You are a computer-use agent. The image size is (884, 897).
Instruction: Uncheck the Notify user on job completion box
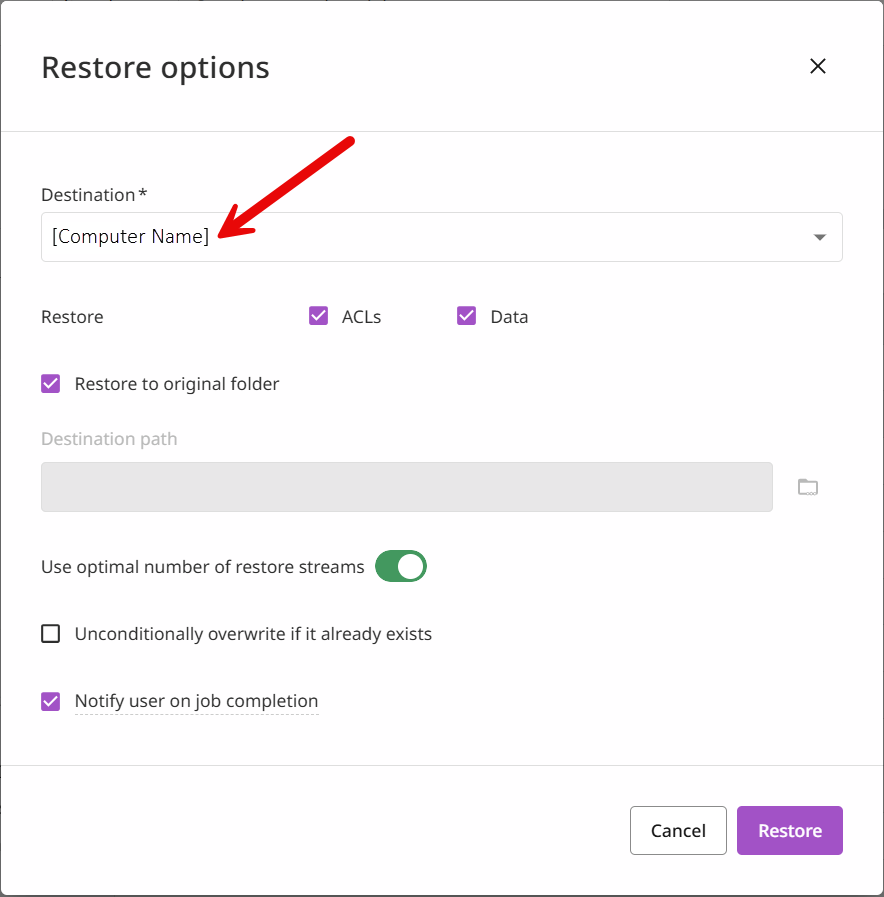tap(51, 701)
